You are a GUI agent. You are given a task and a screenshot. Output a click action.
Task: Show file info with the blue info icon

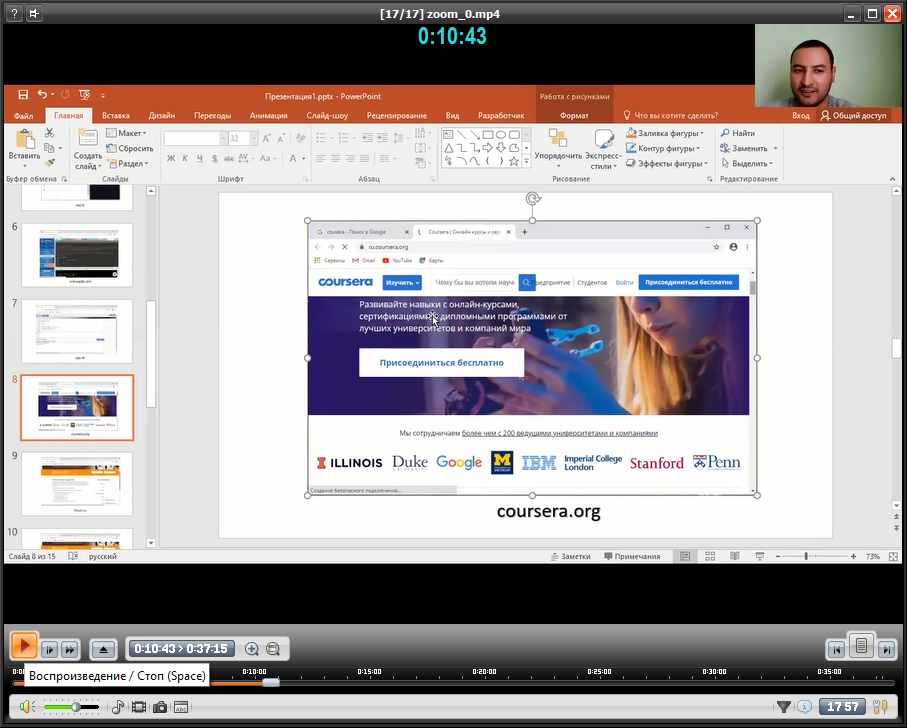click(x=804, y=707)
